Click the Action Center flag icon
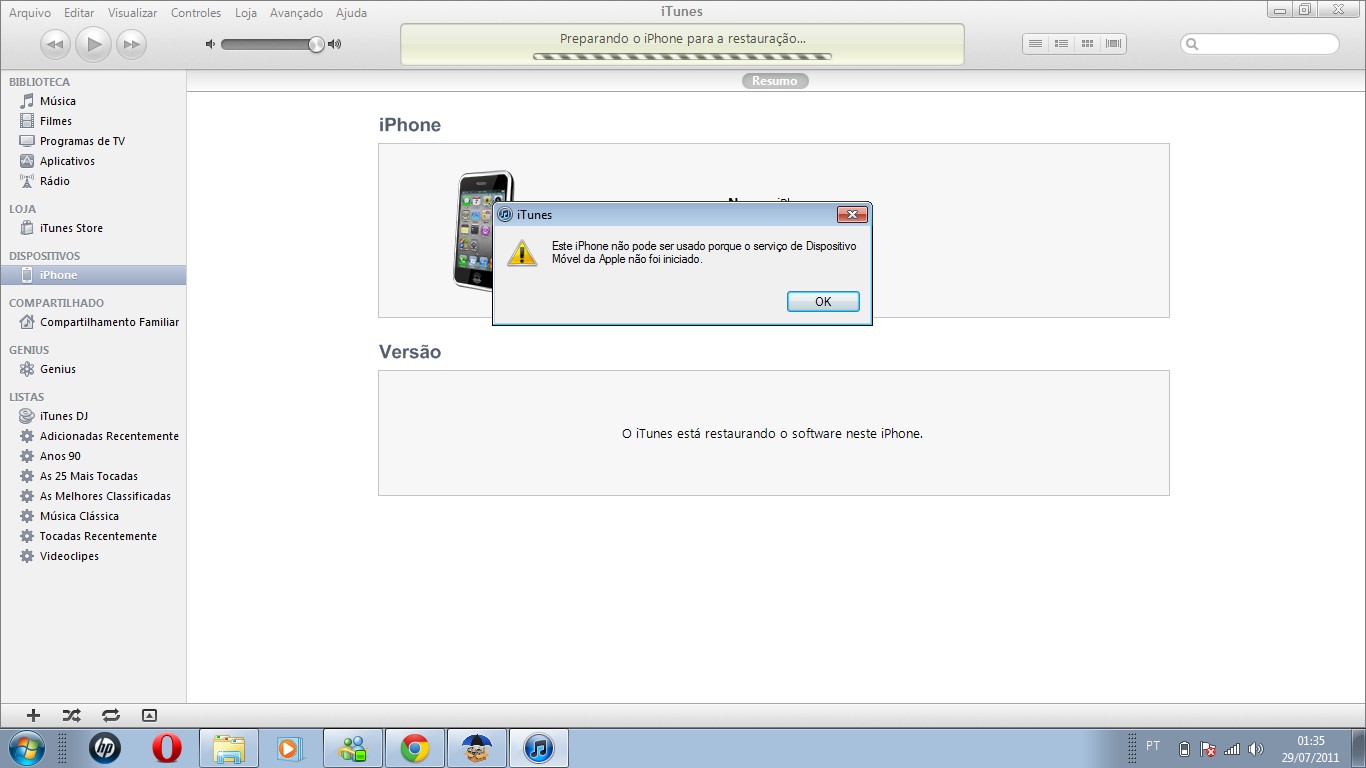The width and height of the screenshot is (1366, 768). click(x=1208, y=749)
